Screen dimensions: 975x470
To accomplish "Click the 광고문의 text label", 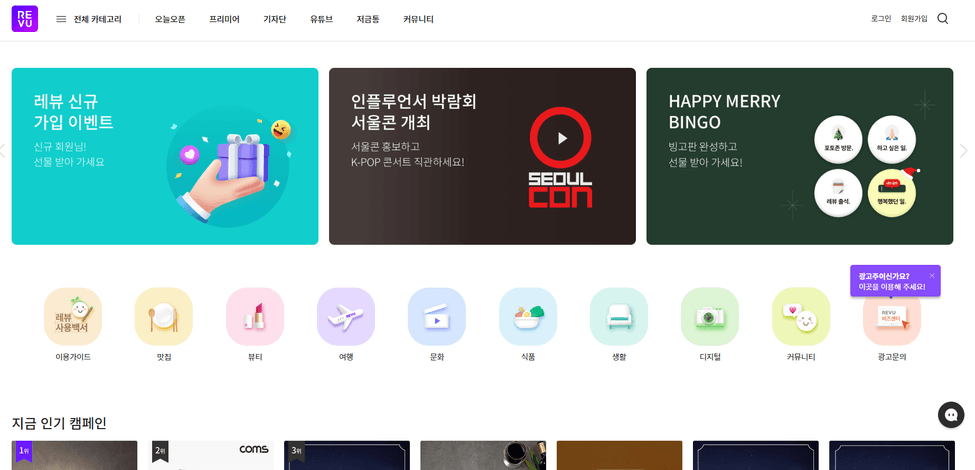I will pos(892,357).
